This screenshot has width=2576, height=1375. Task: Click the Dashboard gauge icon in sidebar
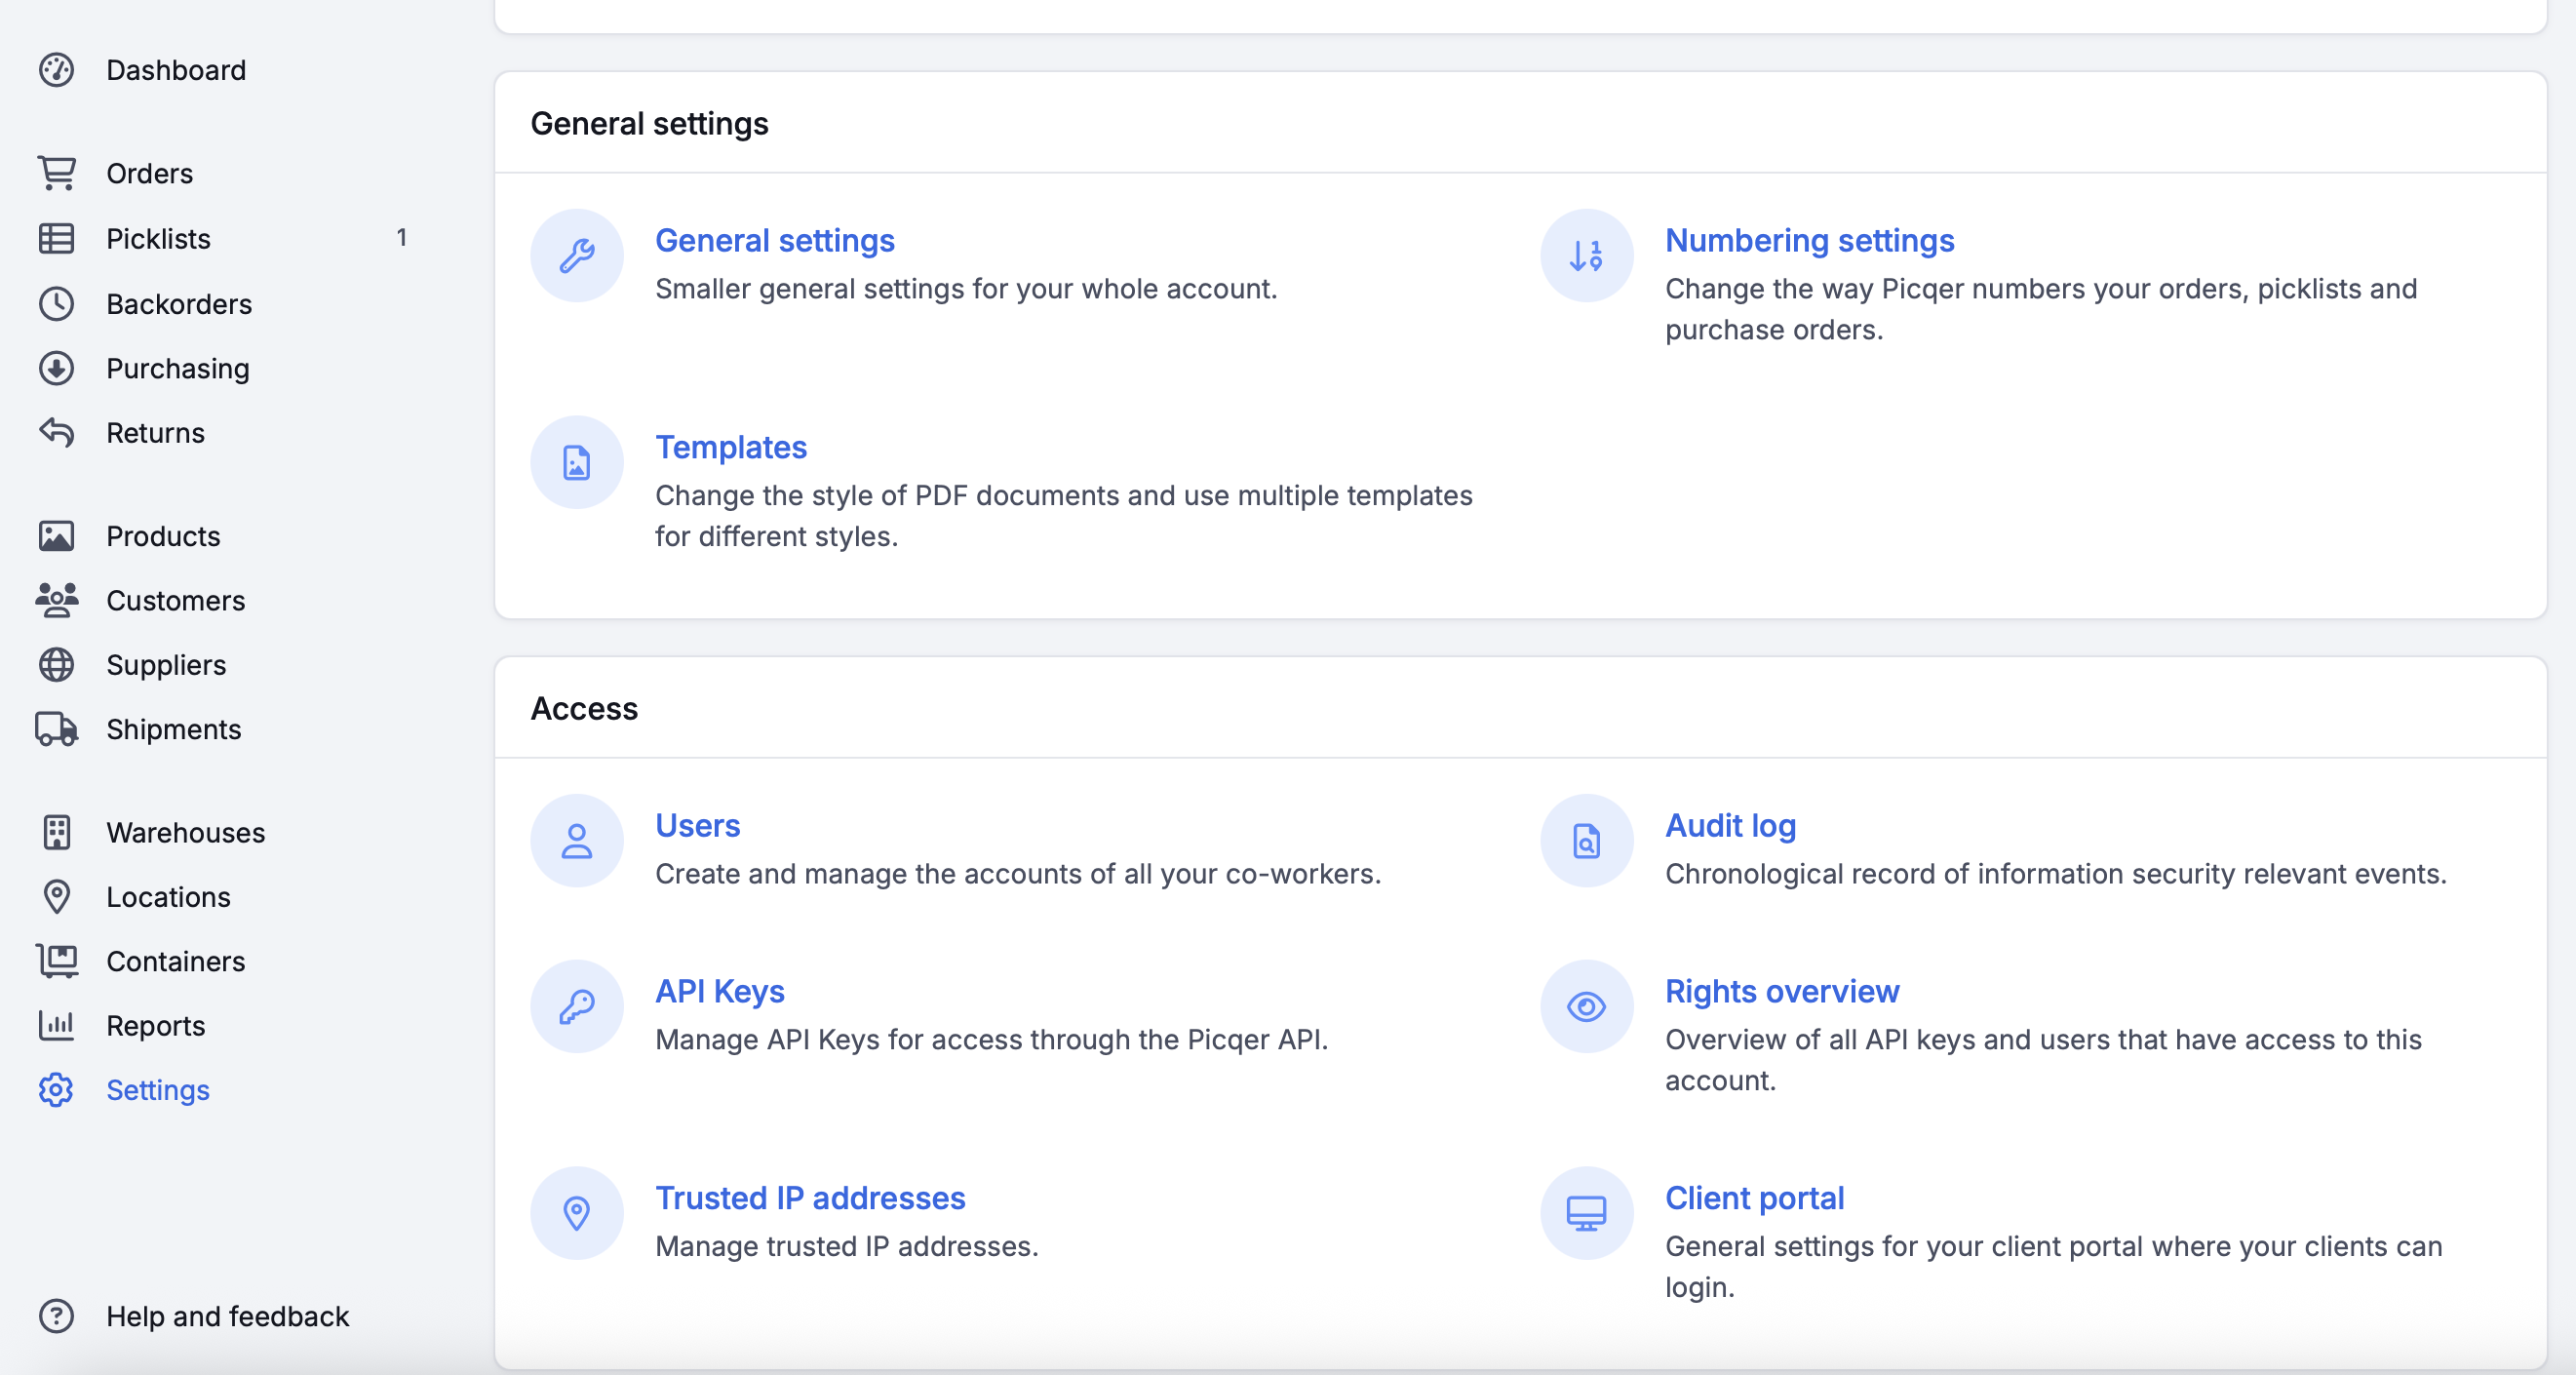point(57,70)
